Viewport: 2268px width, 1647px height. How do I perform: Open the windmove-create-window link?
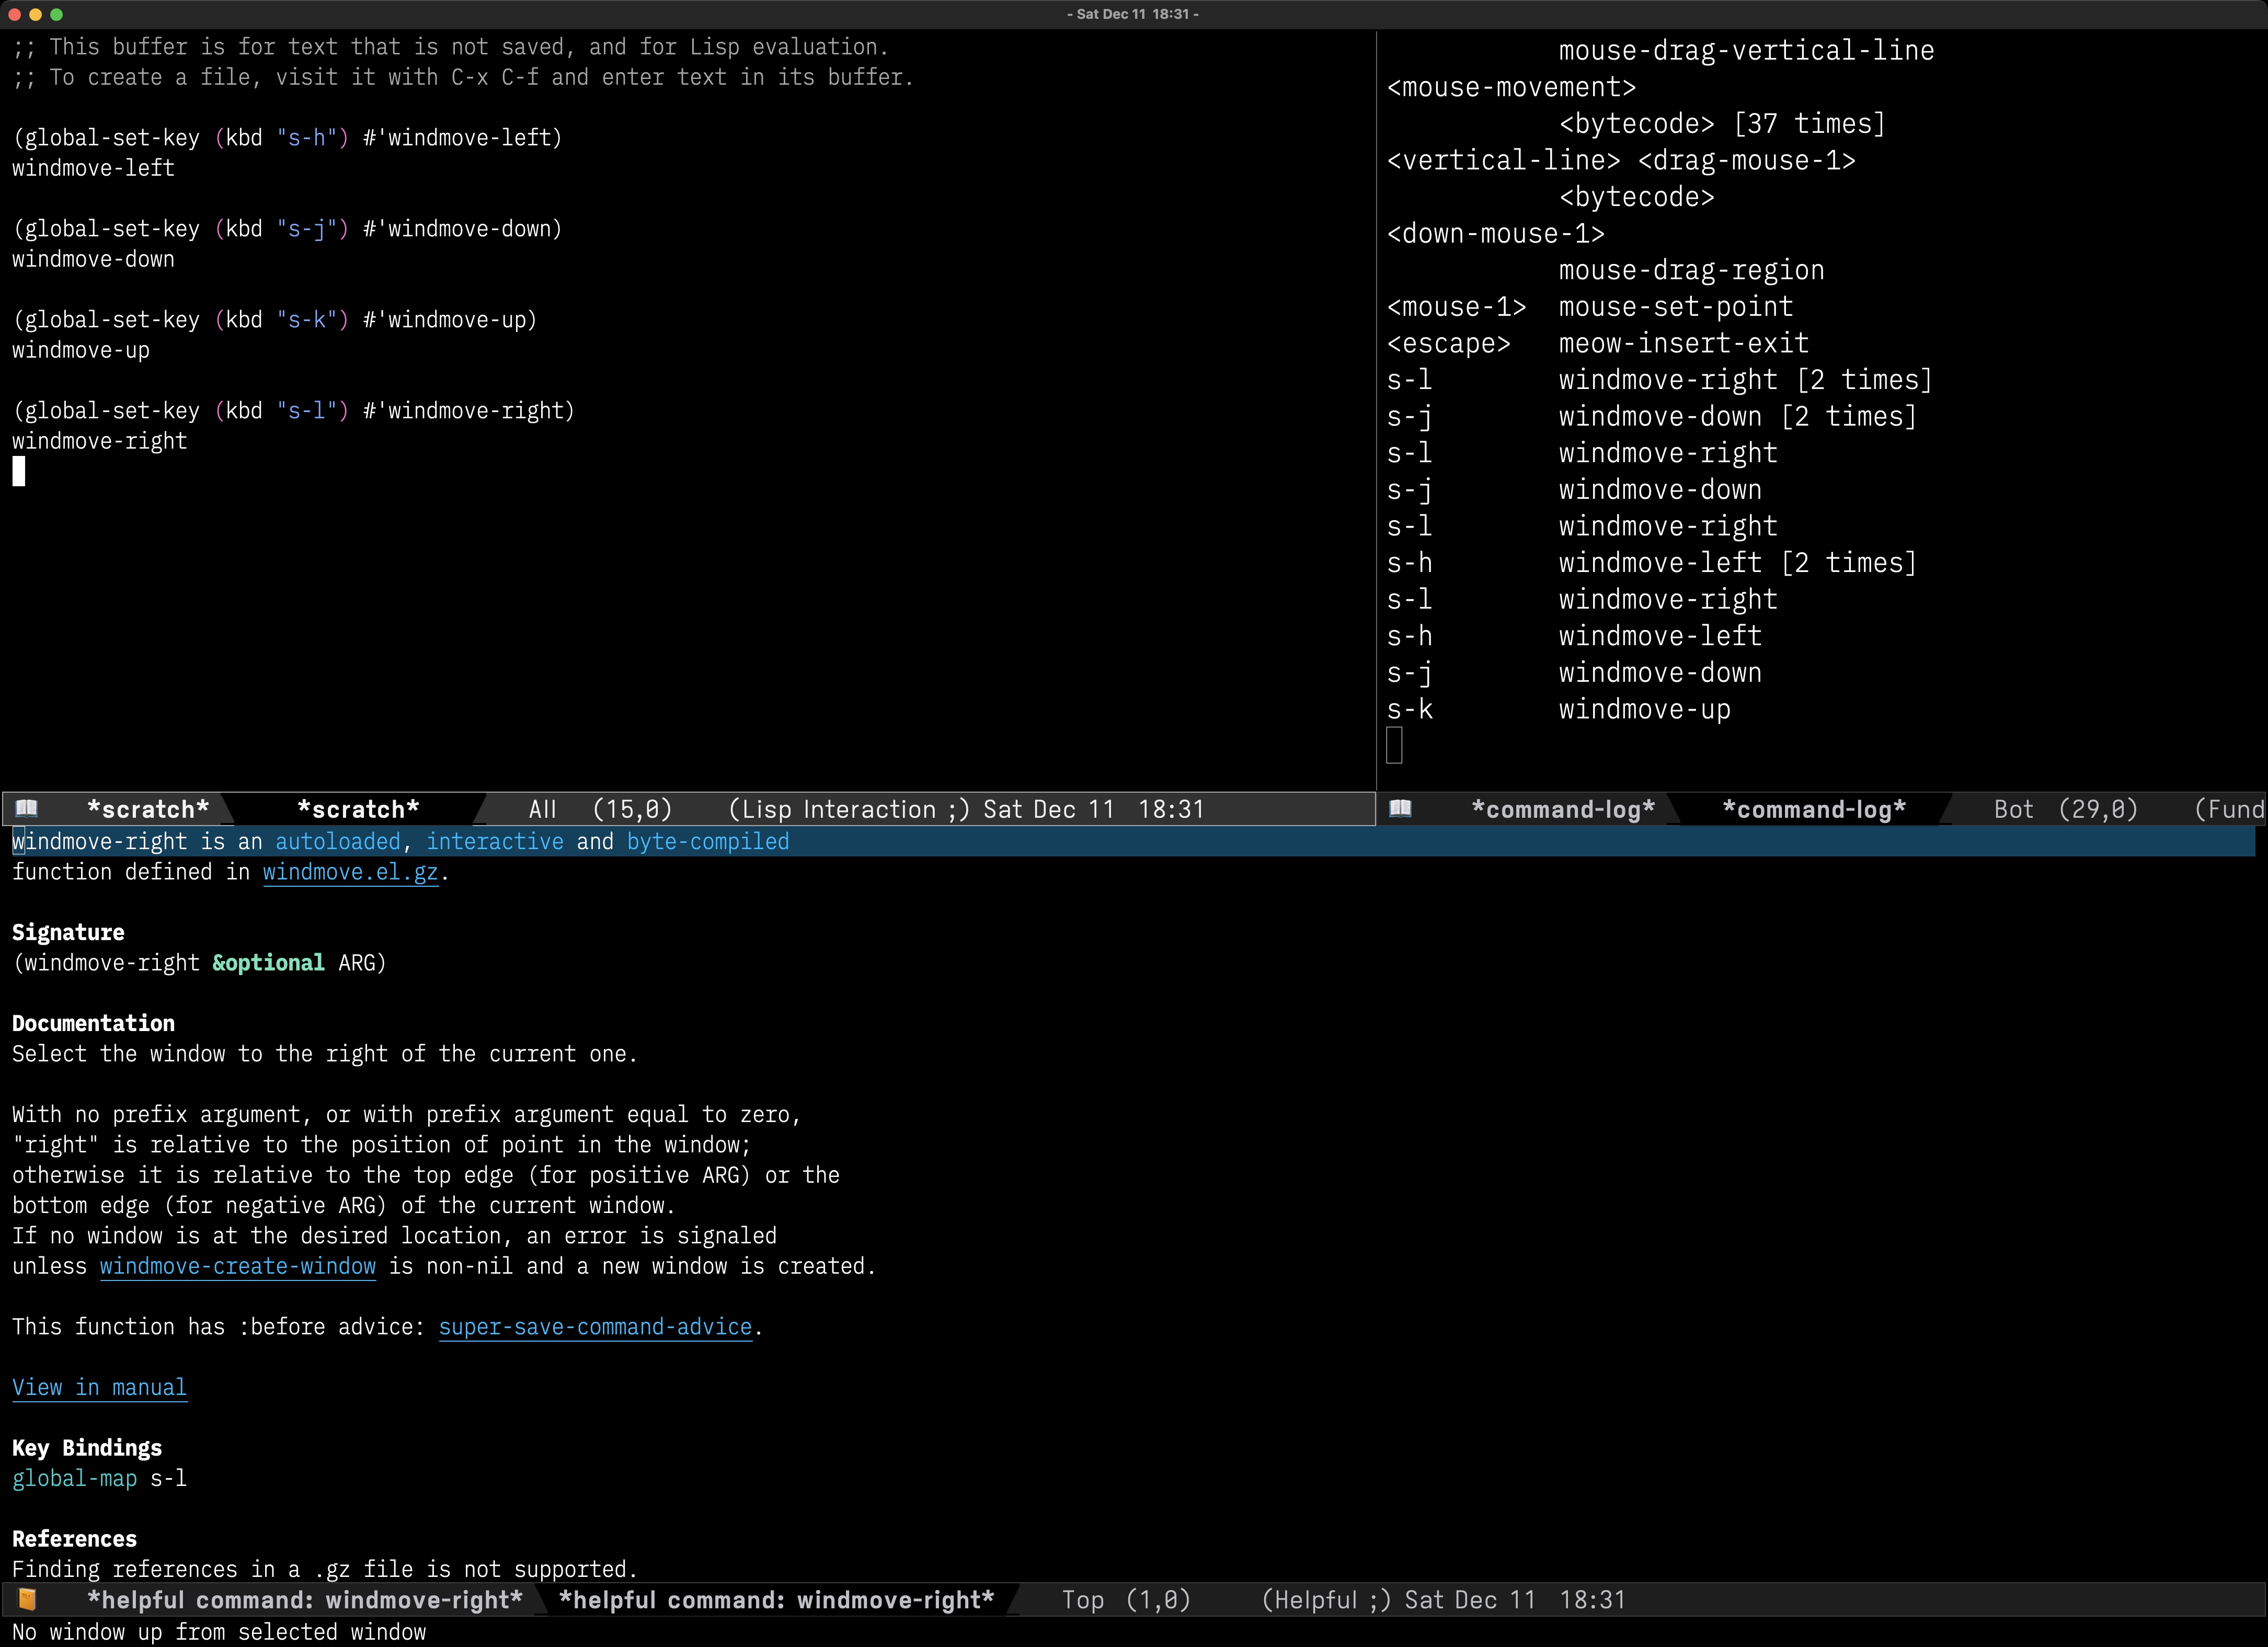pos(238,1266)
